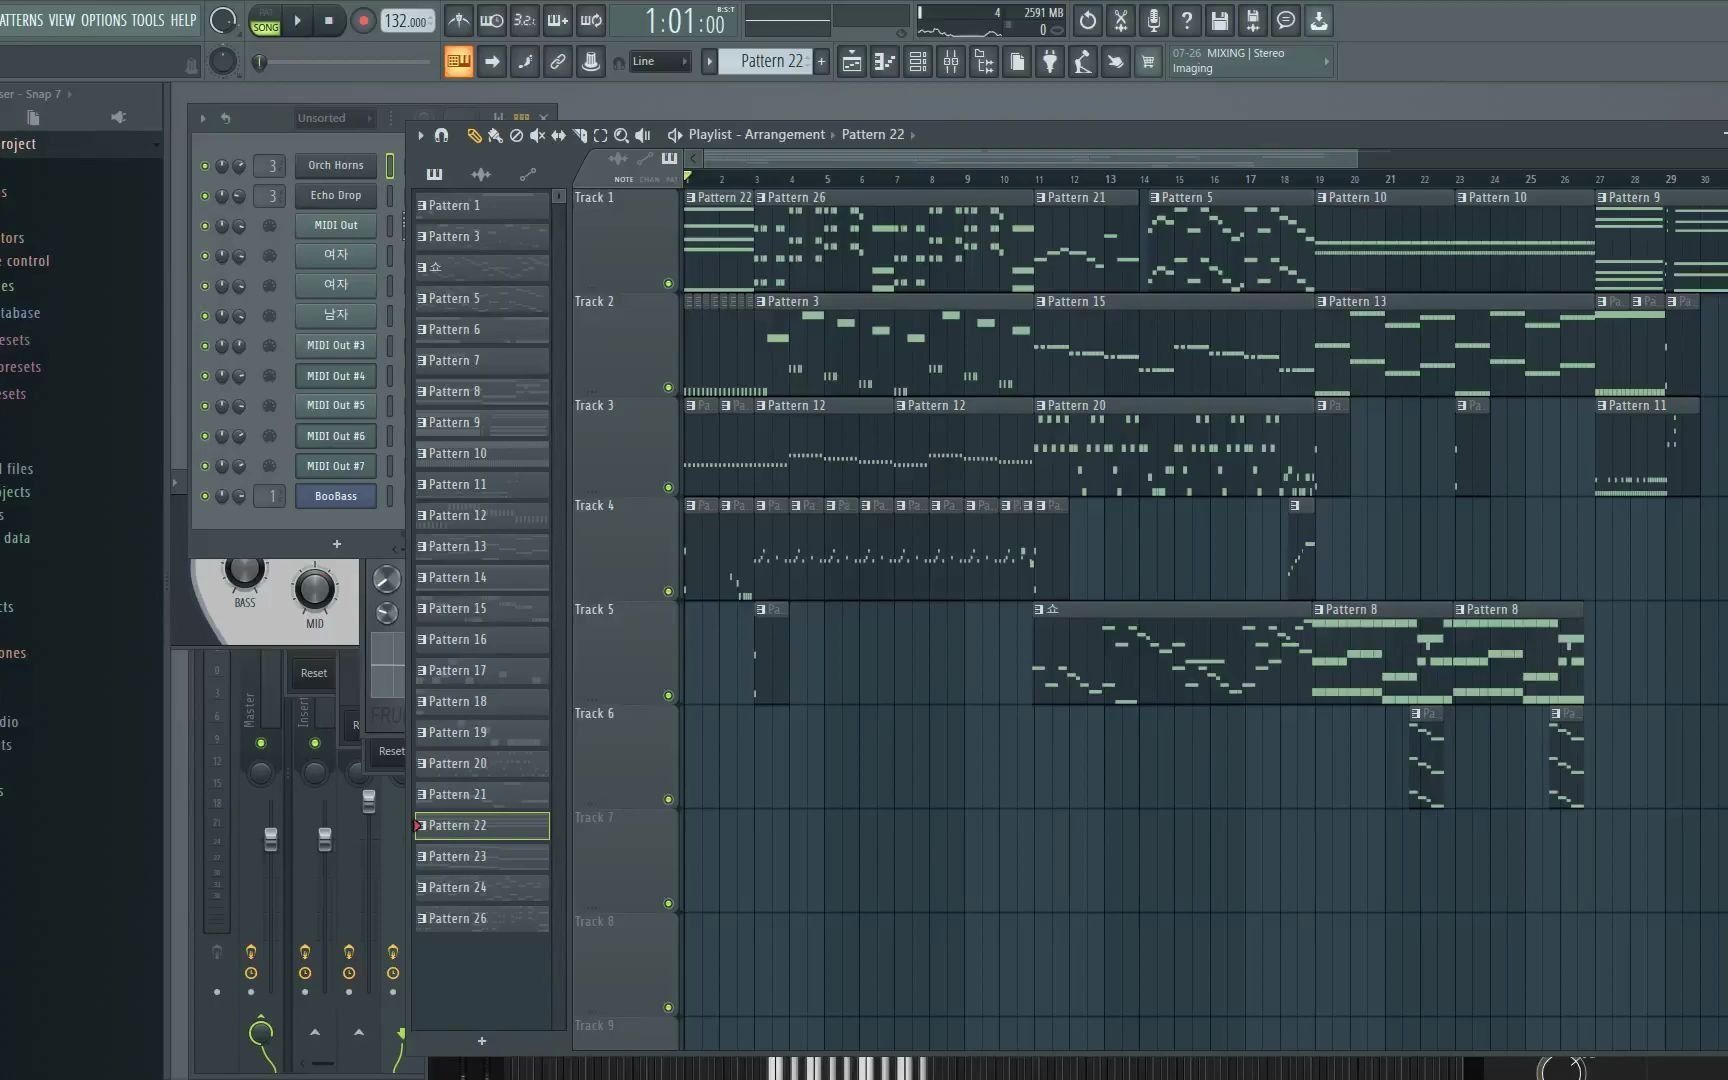Open the Unsorted channel filter dropdown
Screen dimensions: 1728x1080
(x=335, y=118)
